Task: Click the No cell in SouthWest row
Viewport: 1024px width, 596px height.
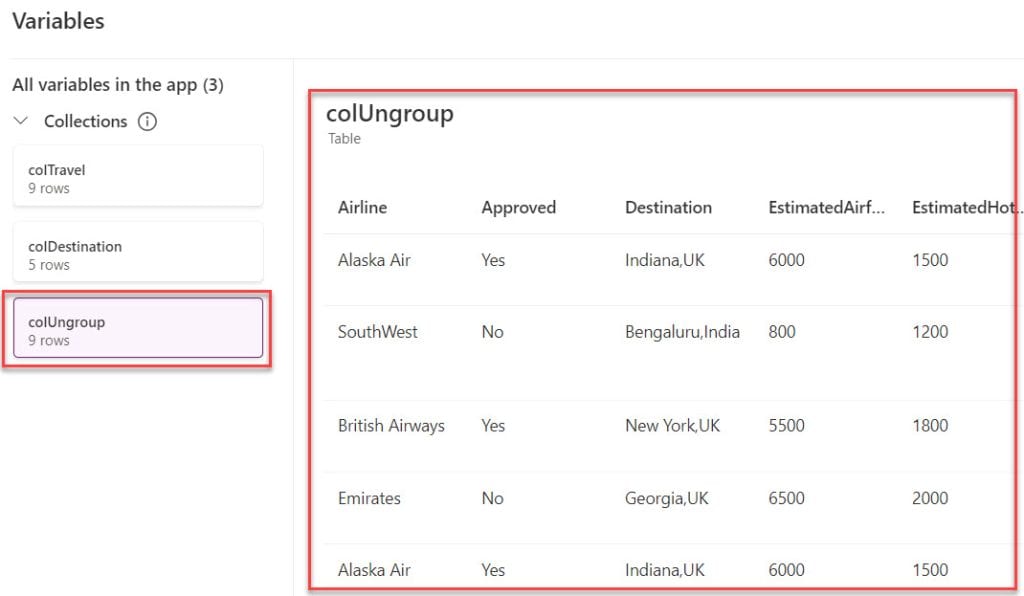Action: tap(492, 332)
